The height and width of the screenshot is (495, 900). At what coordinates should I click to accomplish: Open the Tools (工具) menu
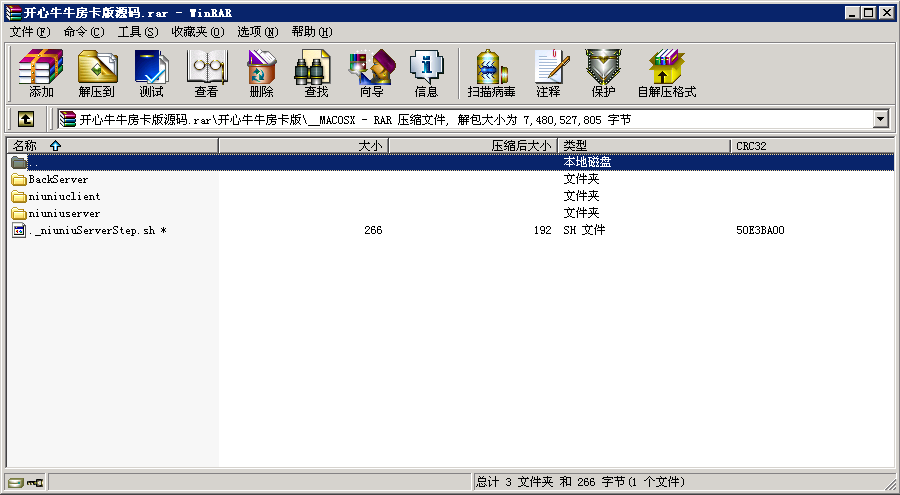[x=137, y=32]
